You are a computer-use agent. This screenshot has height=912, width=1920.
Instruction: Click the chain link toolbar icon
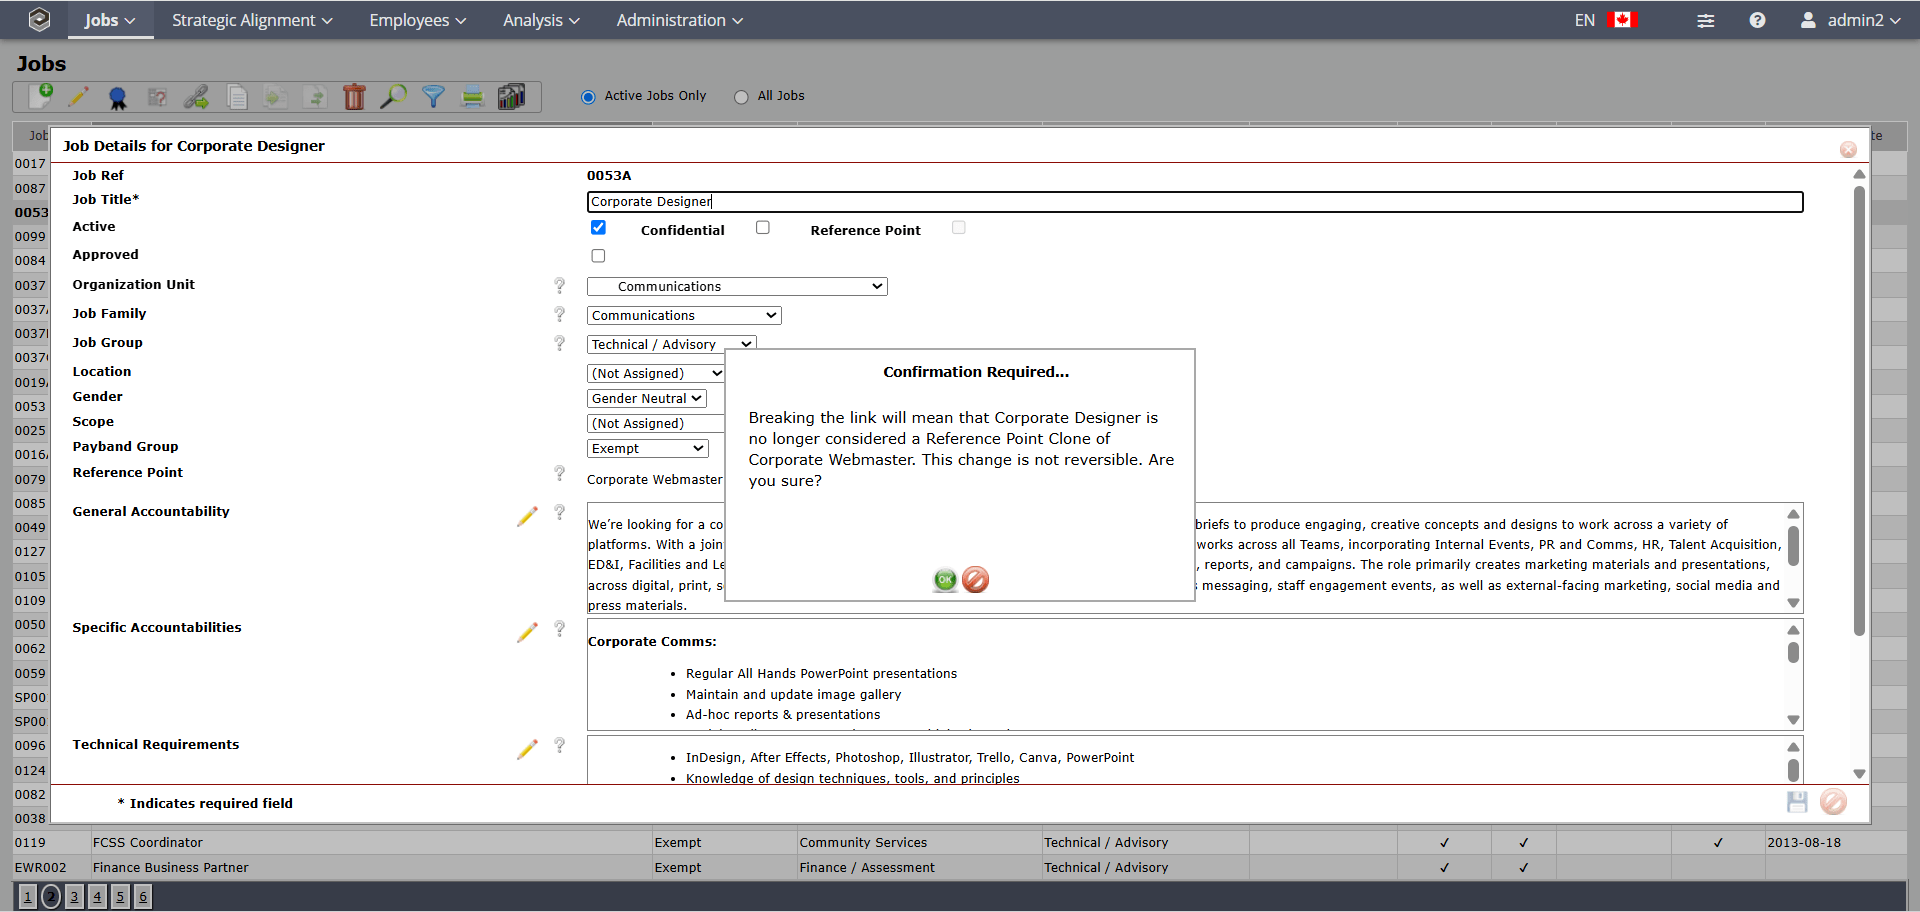click(196, 97)
